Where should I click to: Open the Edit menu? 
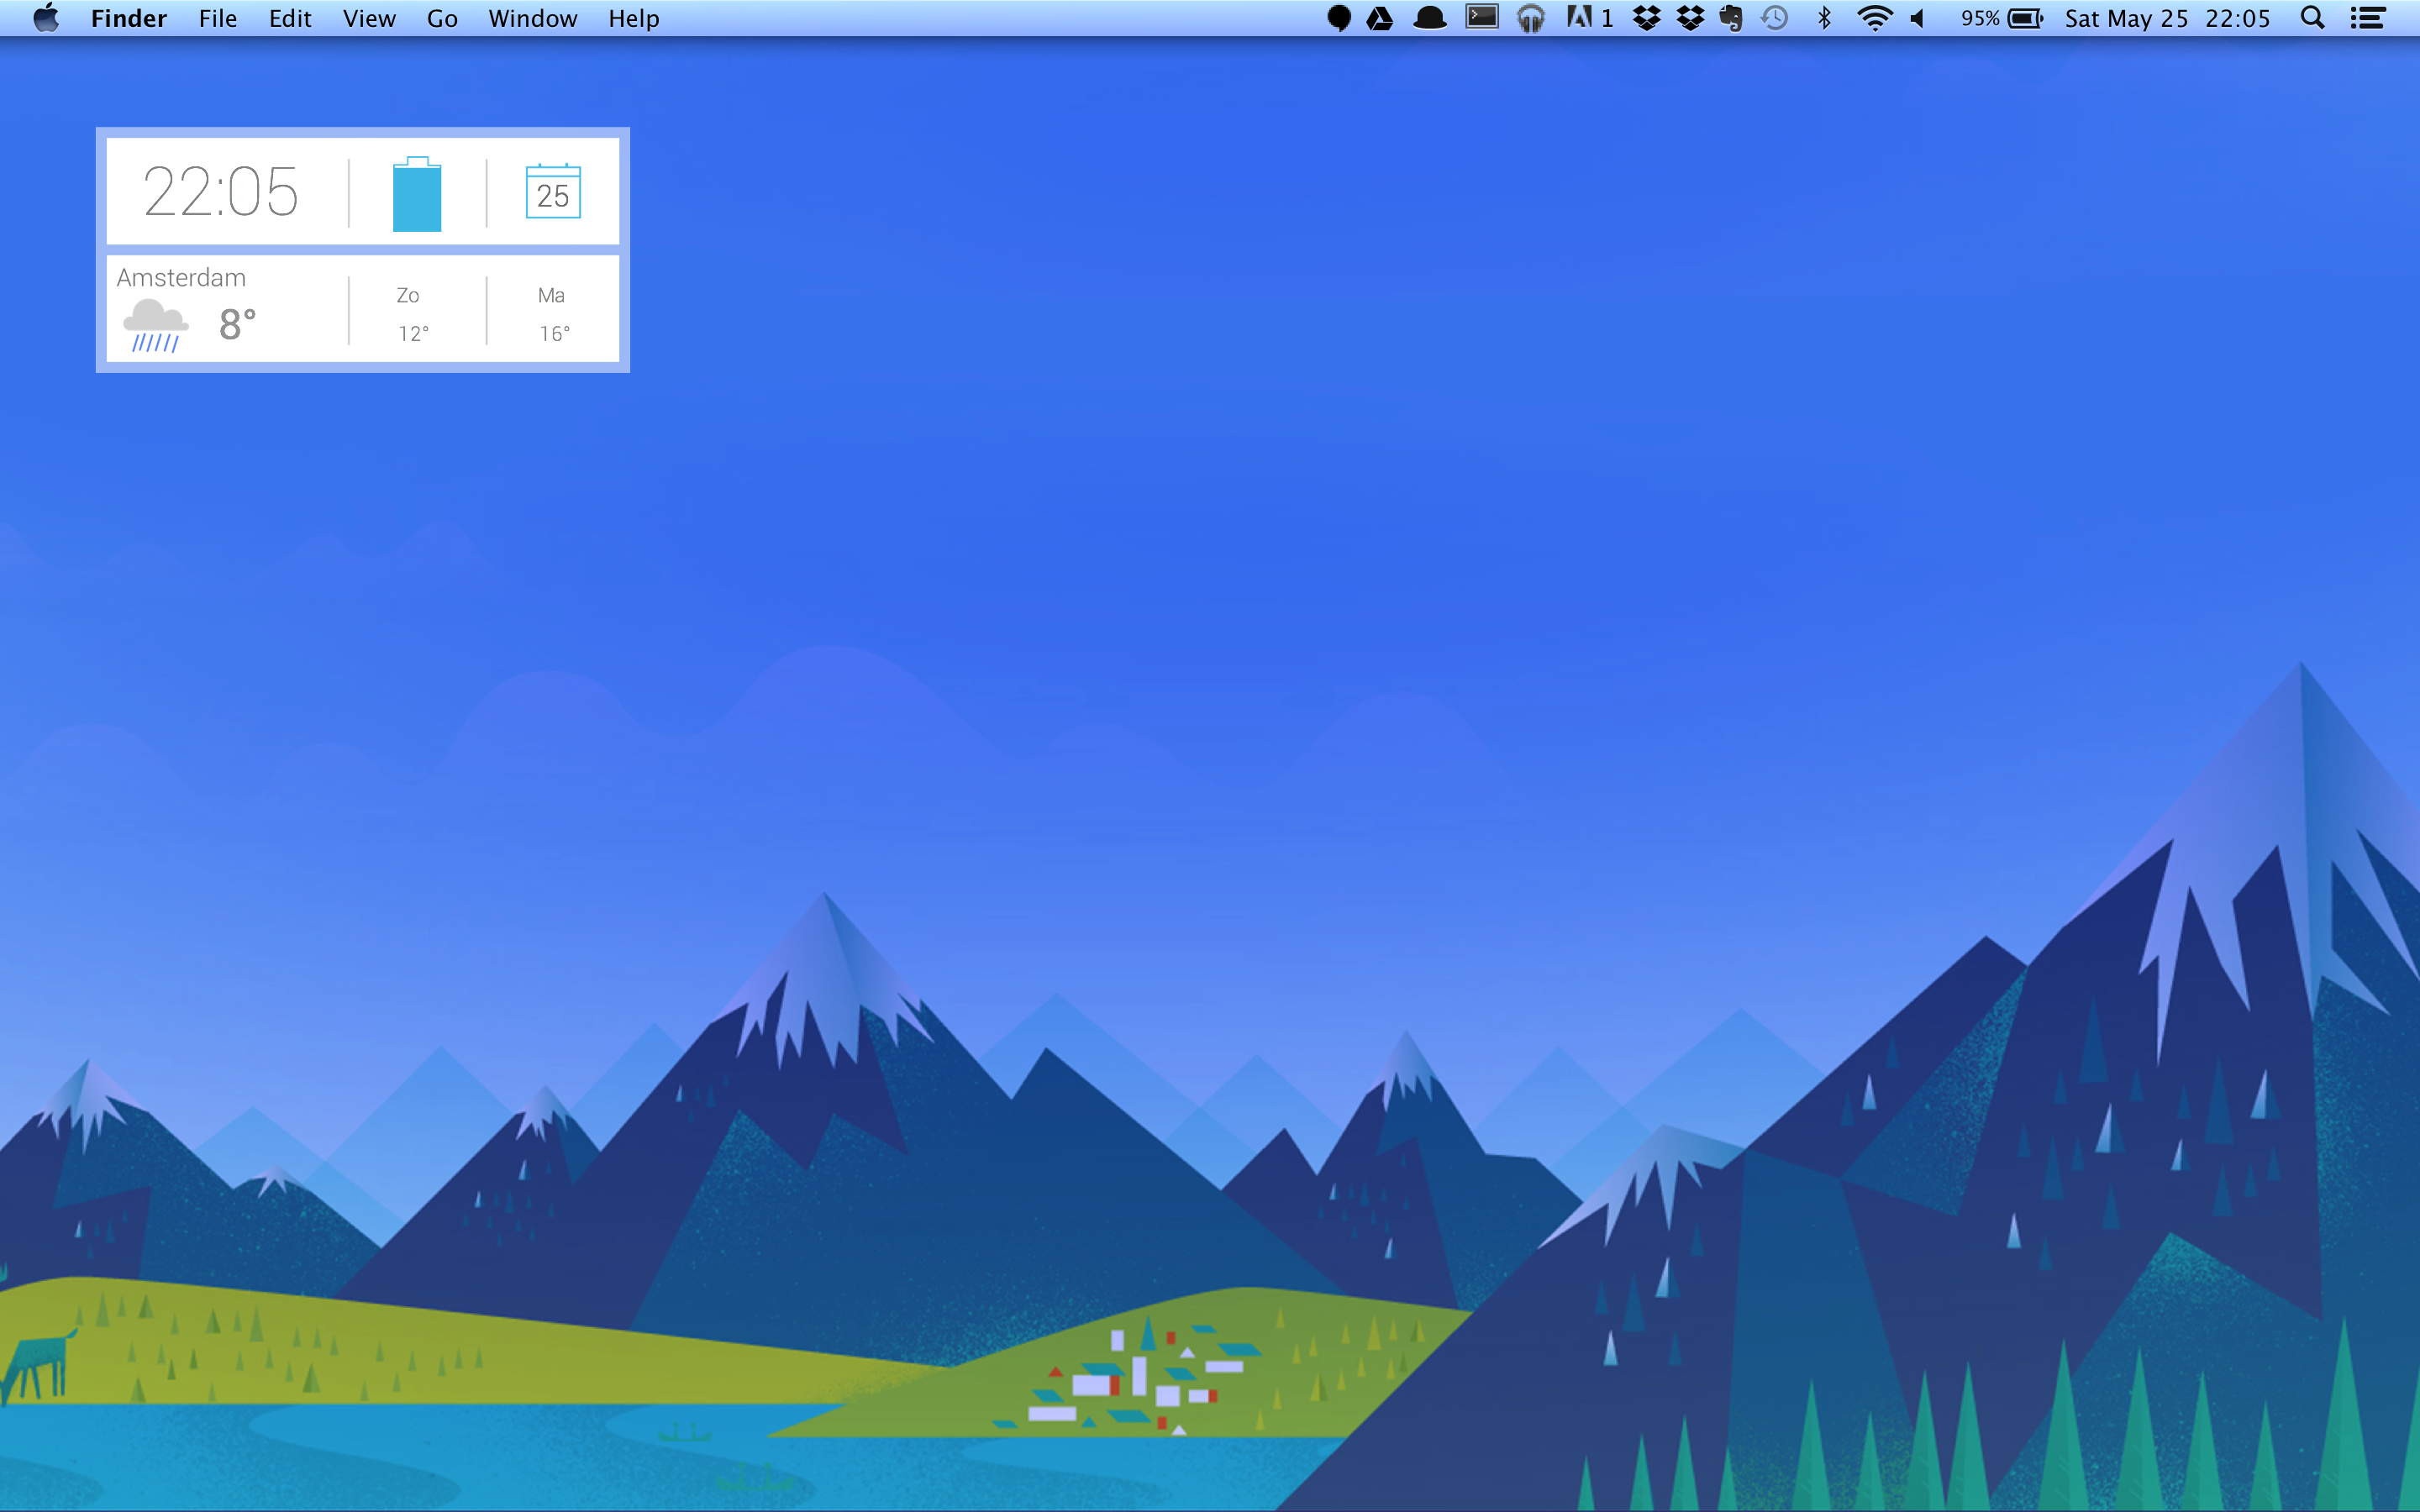tap(290, 19)
